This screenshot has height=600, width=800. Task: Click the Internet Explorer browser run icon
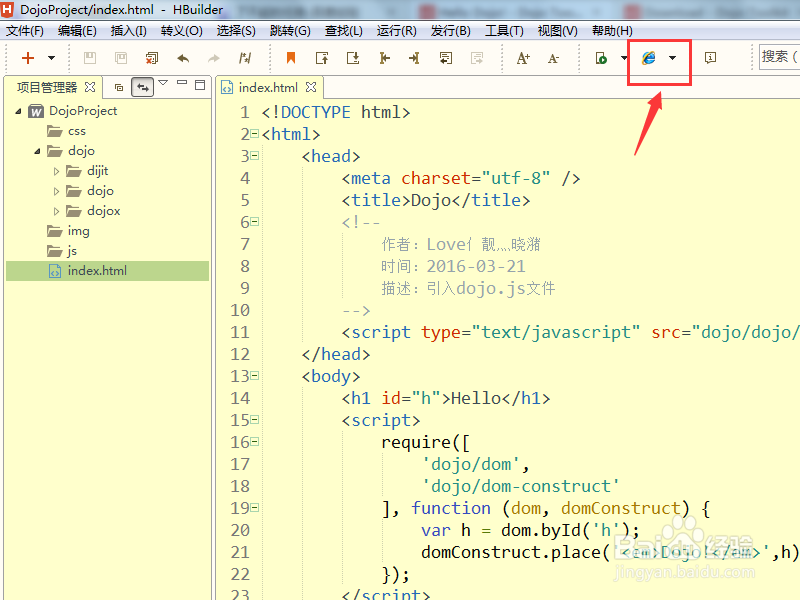point(648,58)
